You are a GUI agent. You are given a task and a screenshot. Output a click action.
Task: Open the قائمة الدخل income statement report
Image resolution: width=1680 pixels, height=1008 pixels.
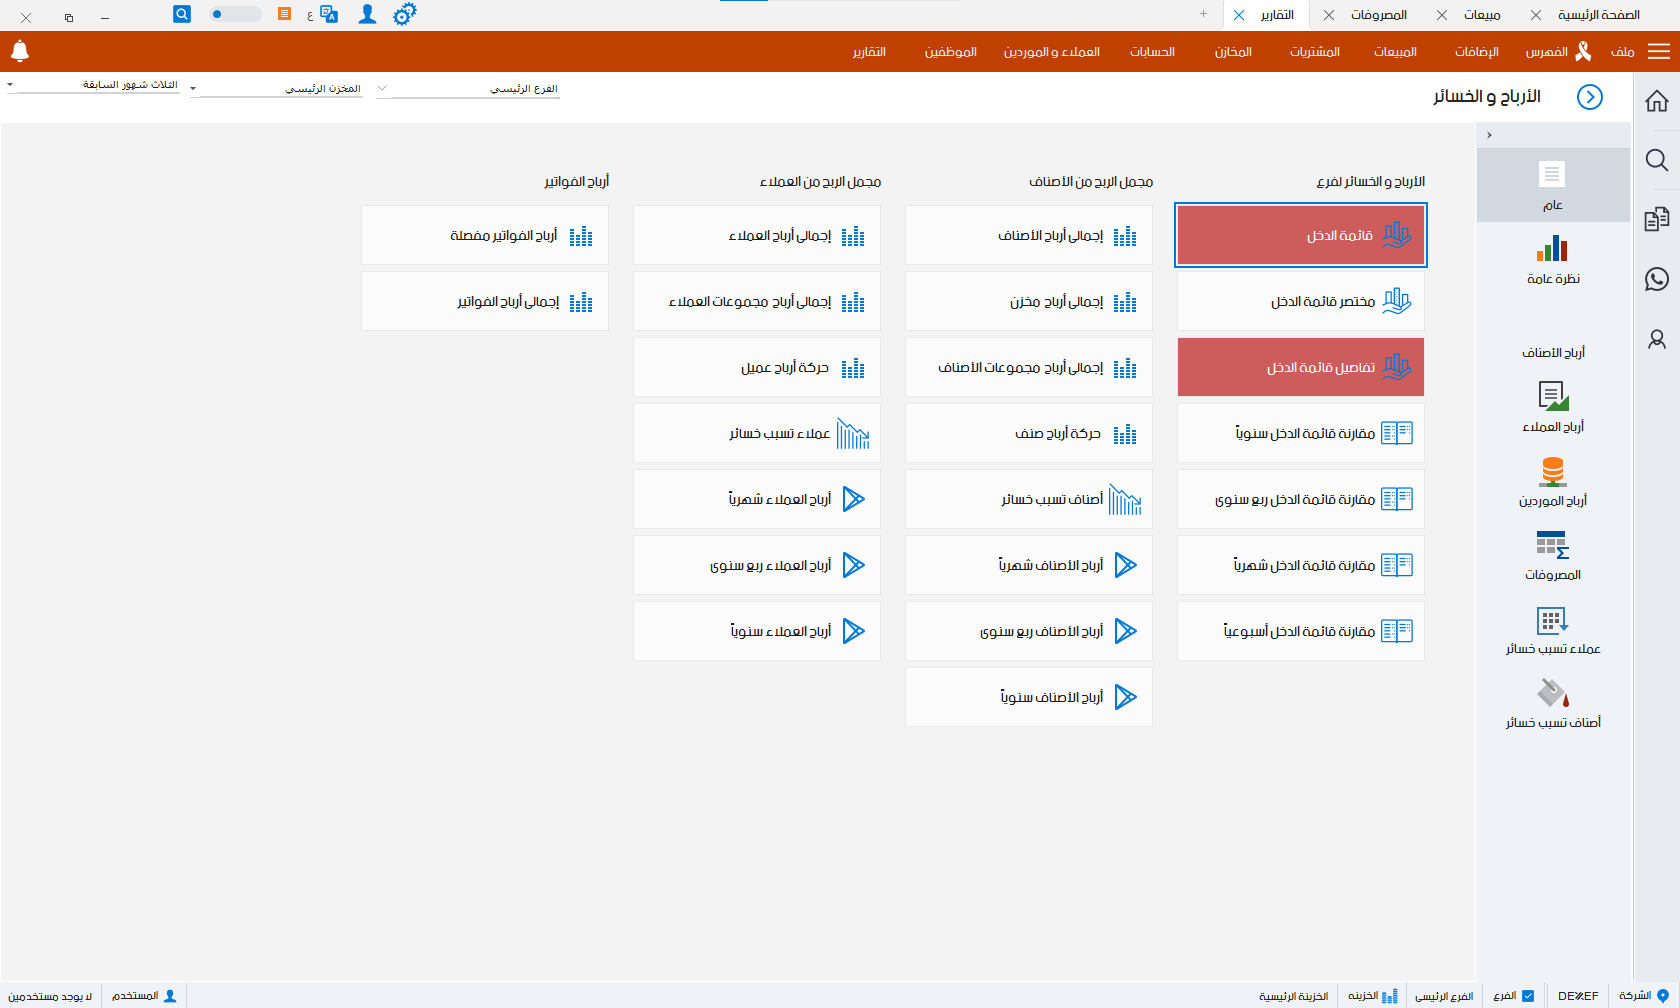click(1300, 235)
